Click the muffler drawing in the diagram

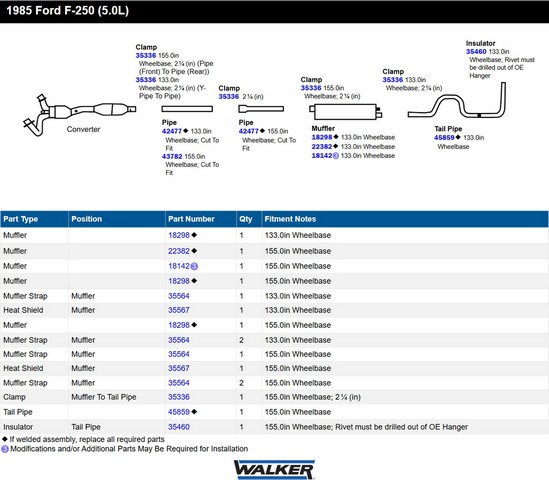[x=346, y=112]
